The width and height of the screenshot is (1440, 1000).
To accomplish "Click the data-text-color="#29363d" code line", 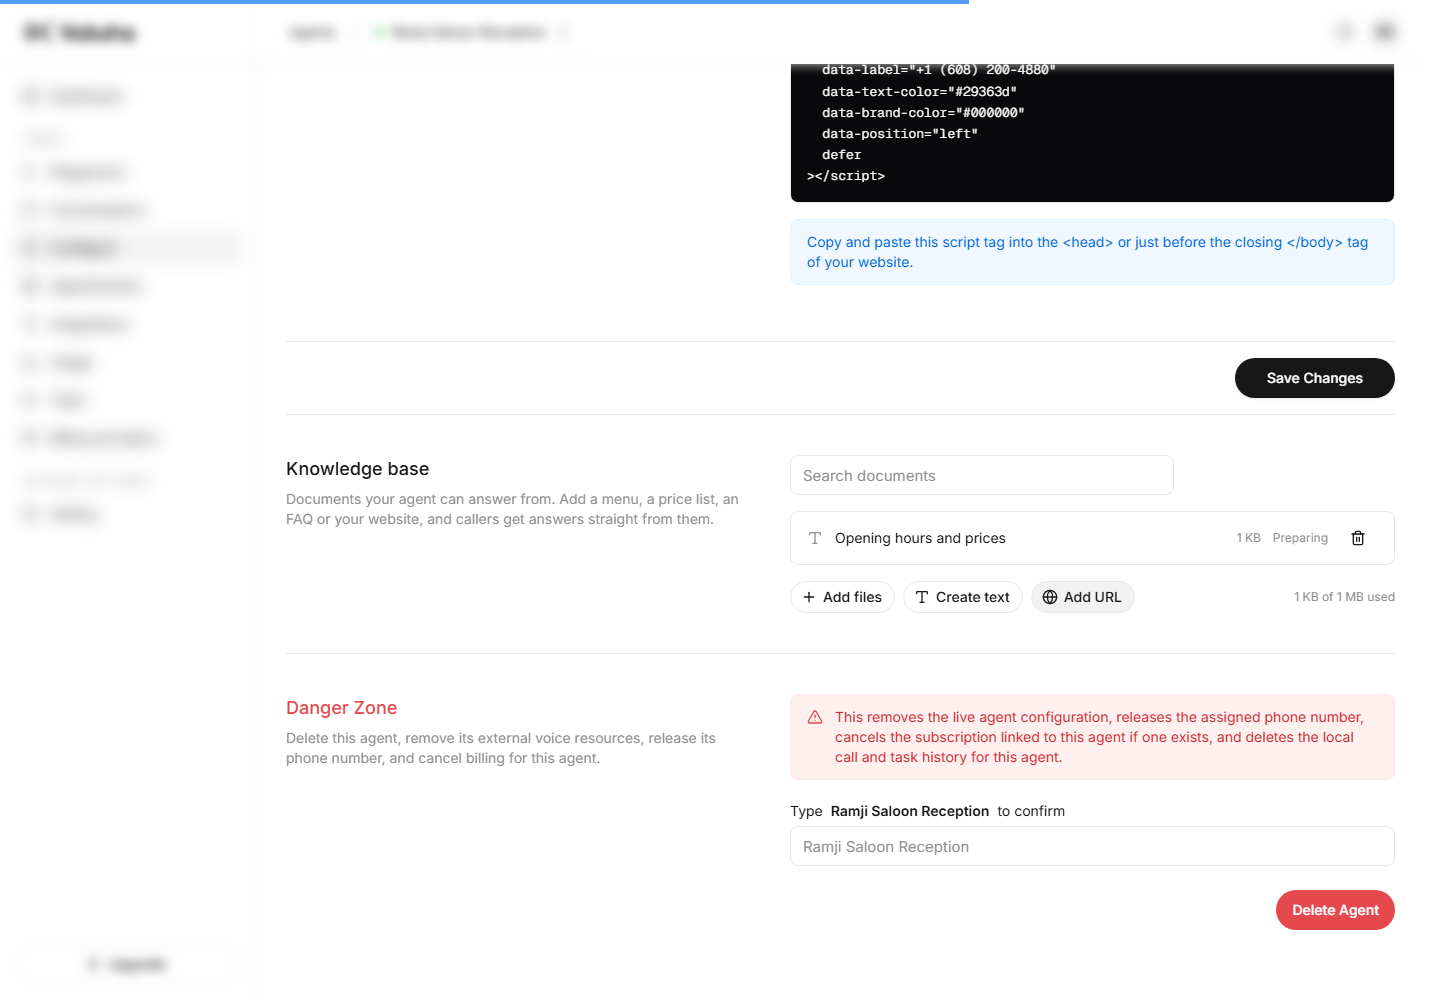I will click(919, 92).
